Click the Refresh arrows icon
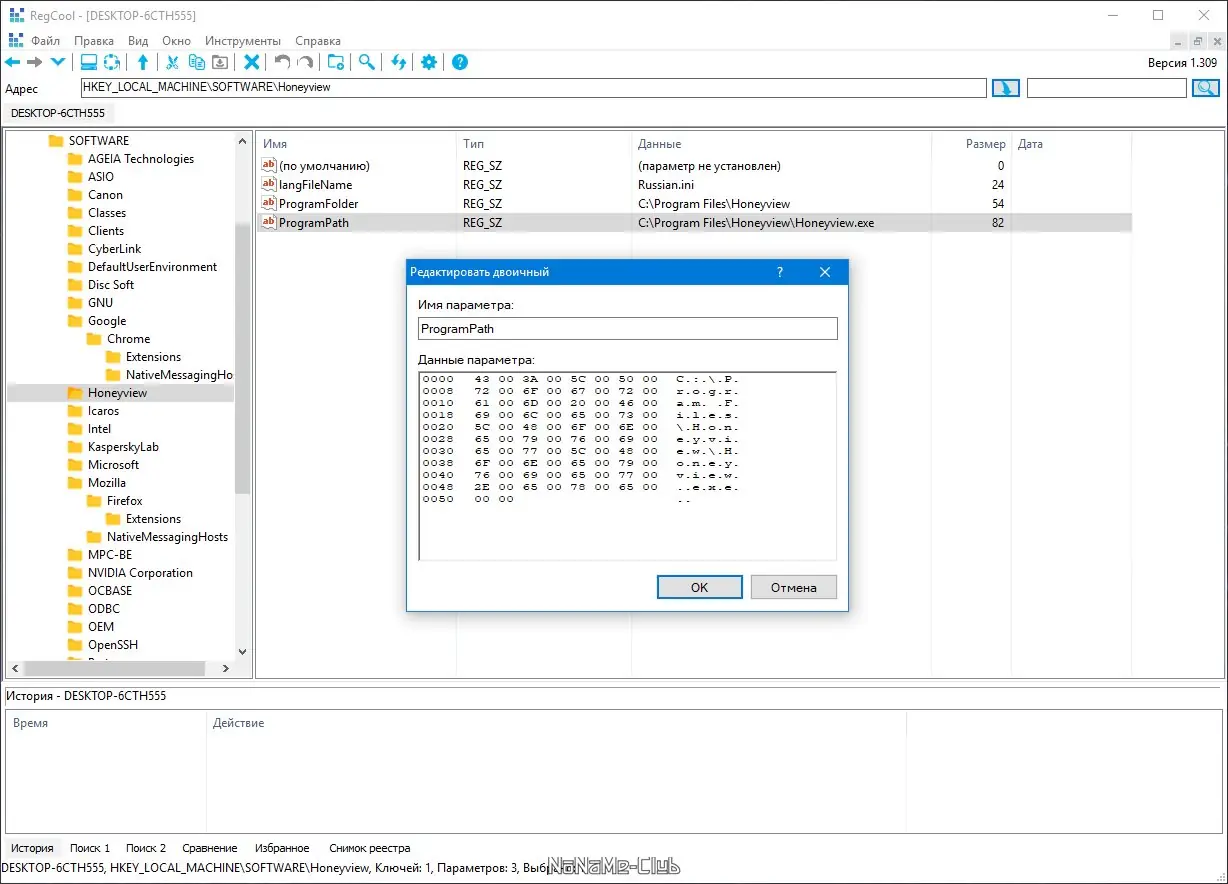This screenshot has width=1228, height=884. 399,62
